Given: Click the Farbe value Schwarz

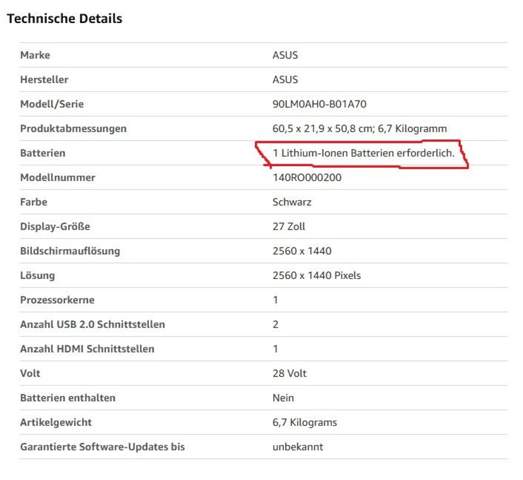Looking at the screenshot, I should tap(292, 202).
